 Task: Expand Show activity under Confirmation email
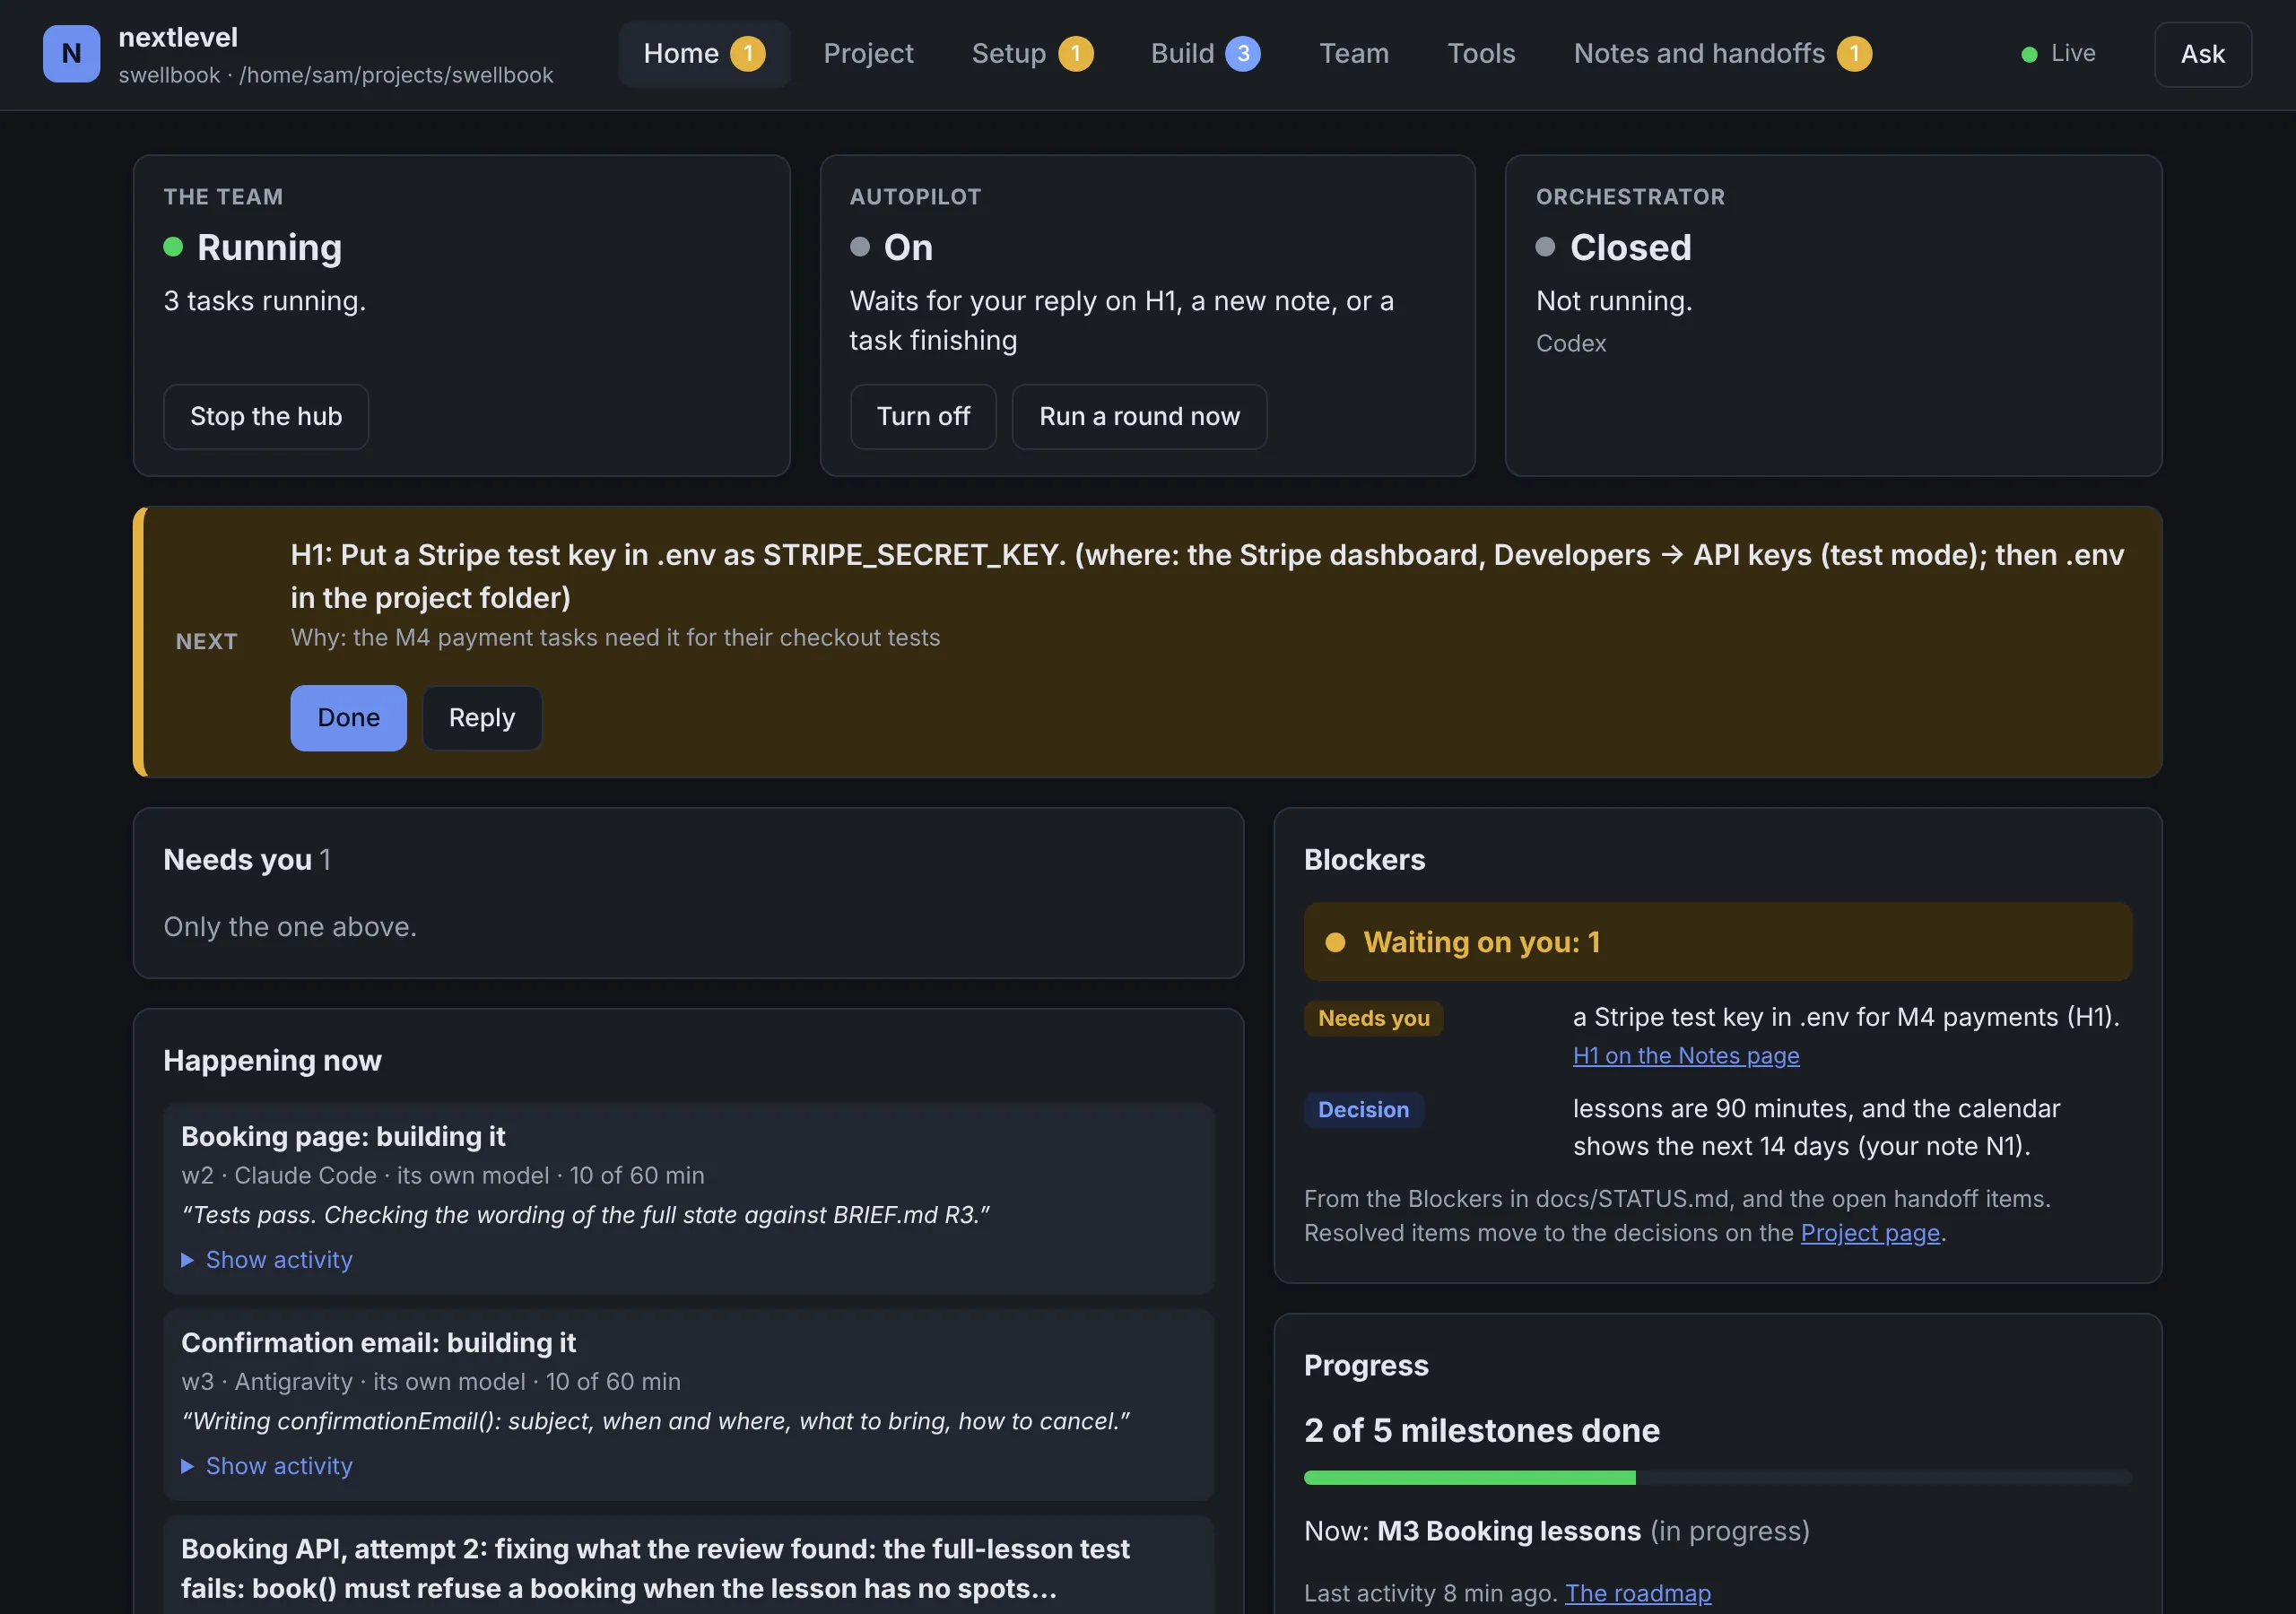pos(267,1466)
